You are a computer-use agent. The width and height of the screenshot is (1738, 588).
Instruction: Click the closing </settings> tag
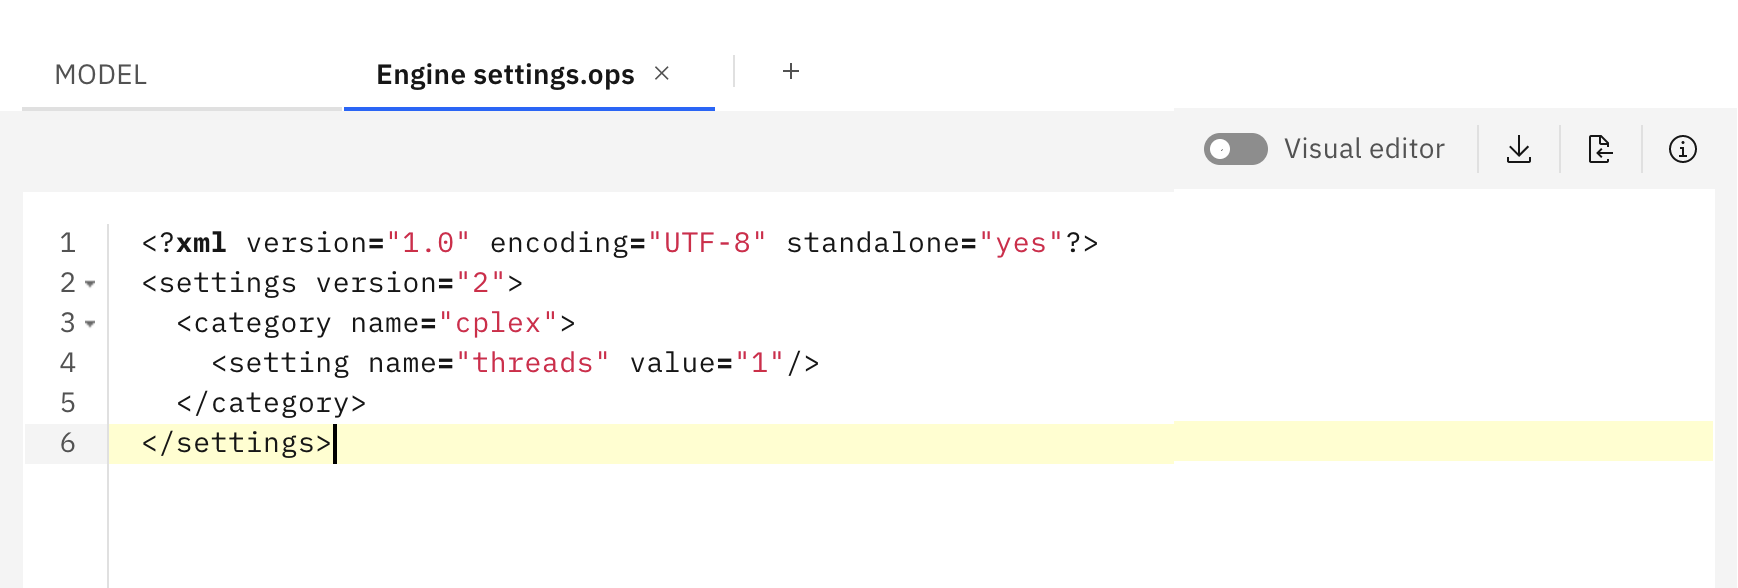coord(237,443)
